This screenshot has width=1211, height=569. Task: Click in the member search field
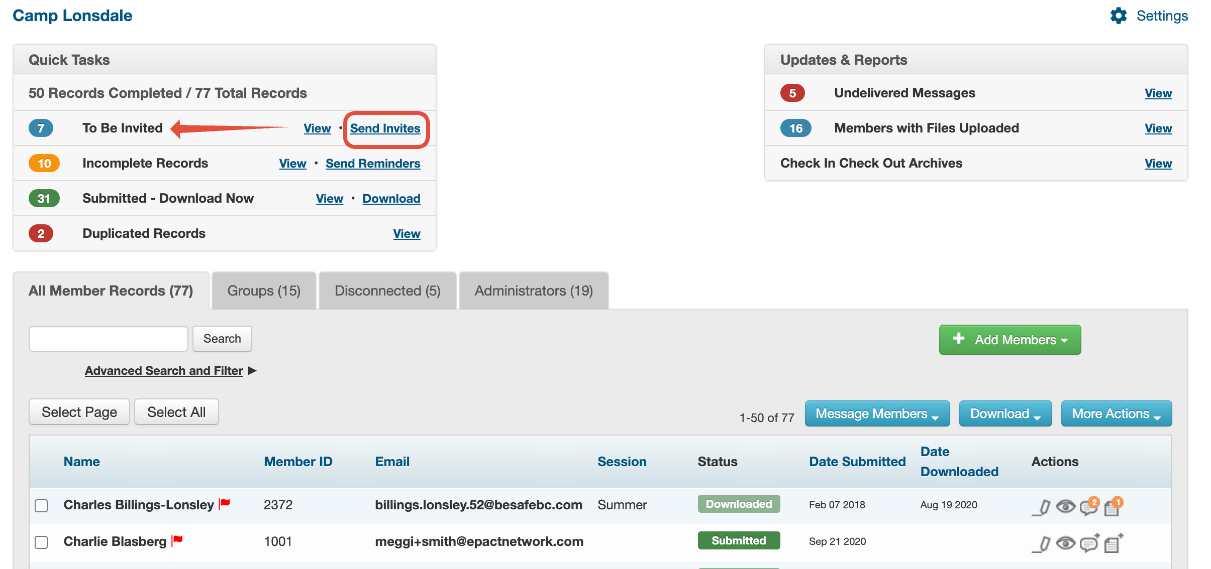pyautogui.click(x=108, y=339)
